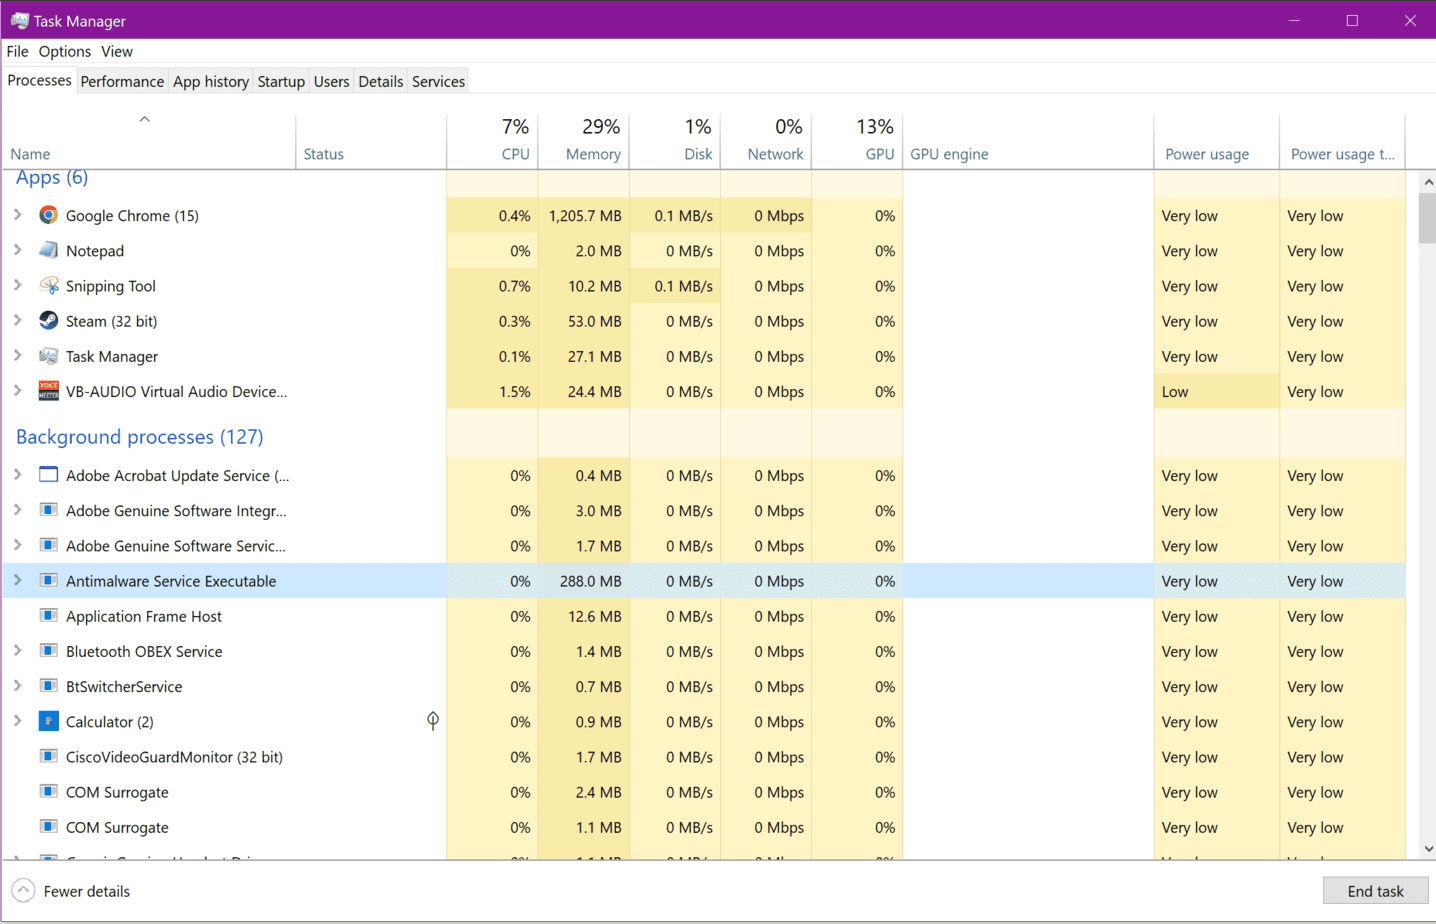The width and height of the screenshot is (1436, 924).
Task: Switch to the Performance tab
Action: pyautogui.click(x=122, y=81)
